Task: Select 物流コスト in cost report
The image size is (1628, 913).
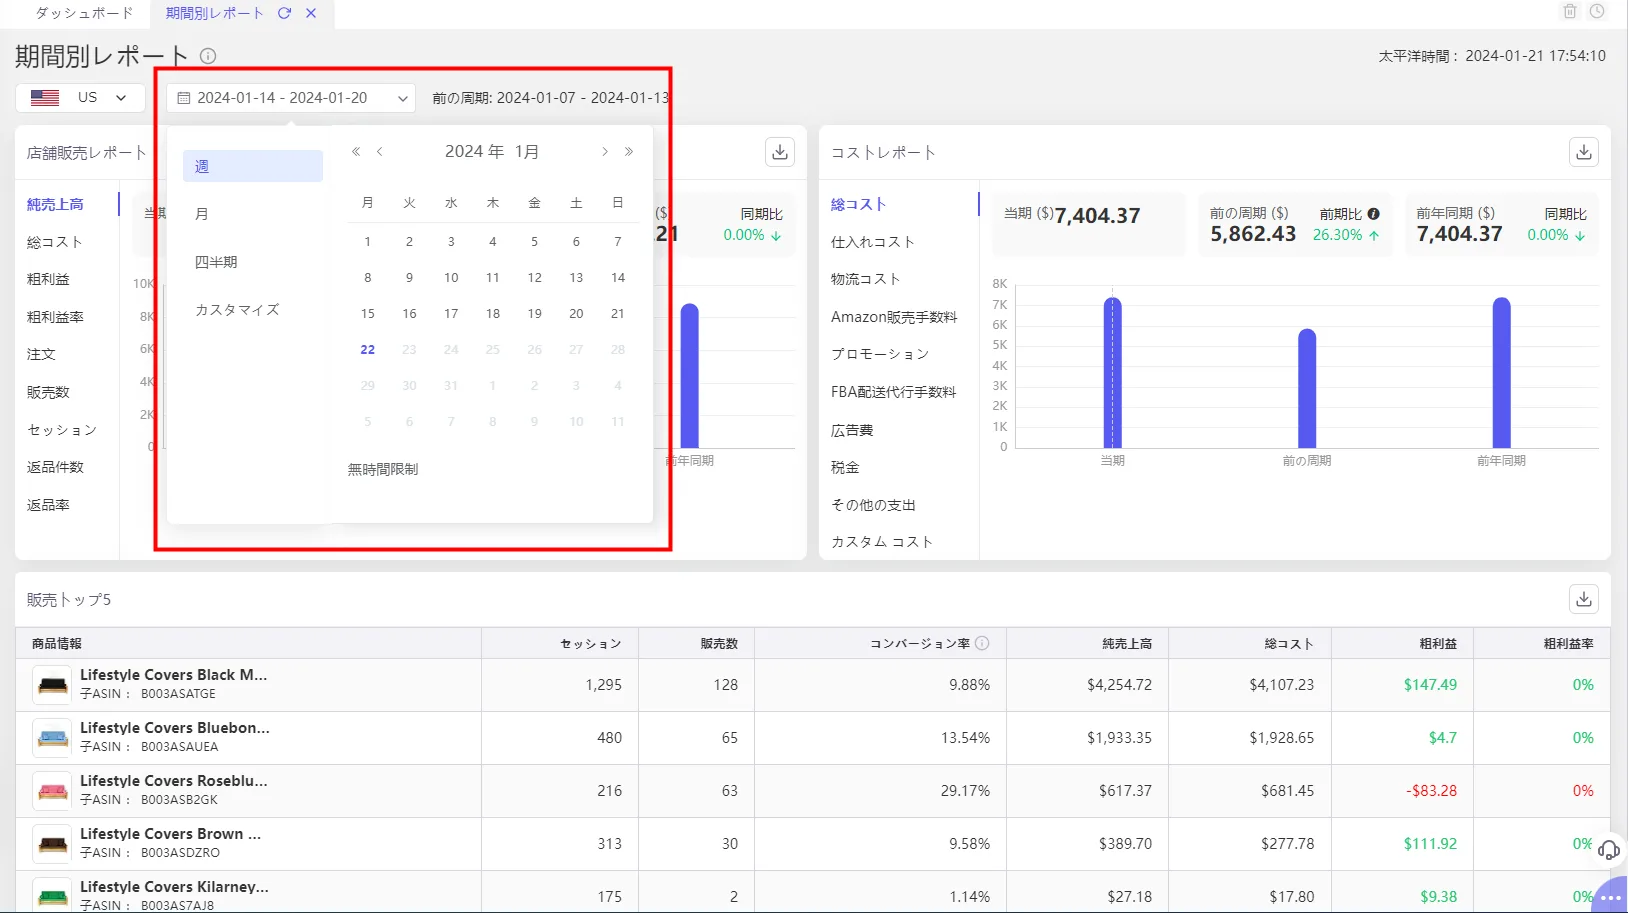Action: [866, 279]
